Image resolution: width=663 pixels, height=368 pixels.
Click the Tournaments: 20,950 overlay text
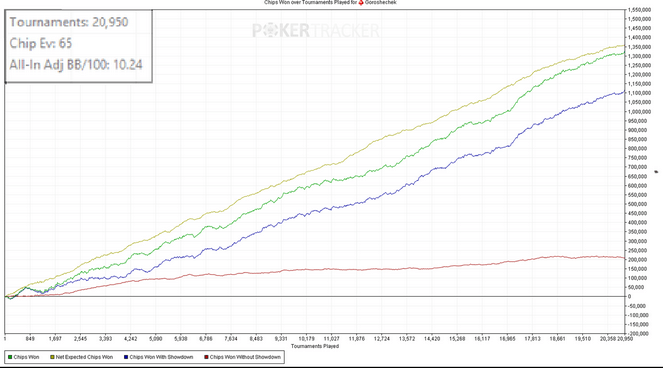(69, 22)
